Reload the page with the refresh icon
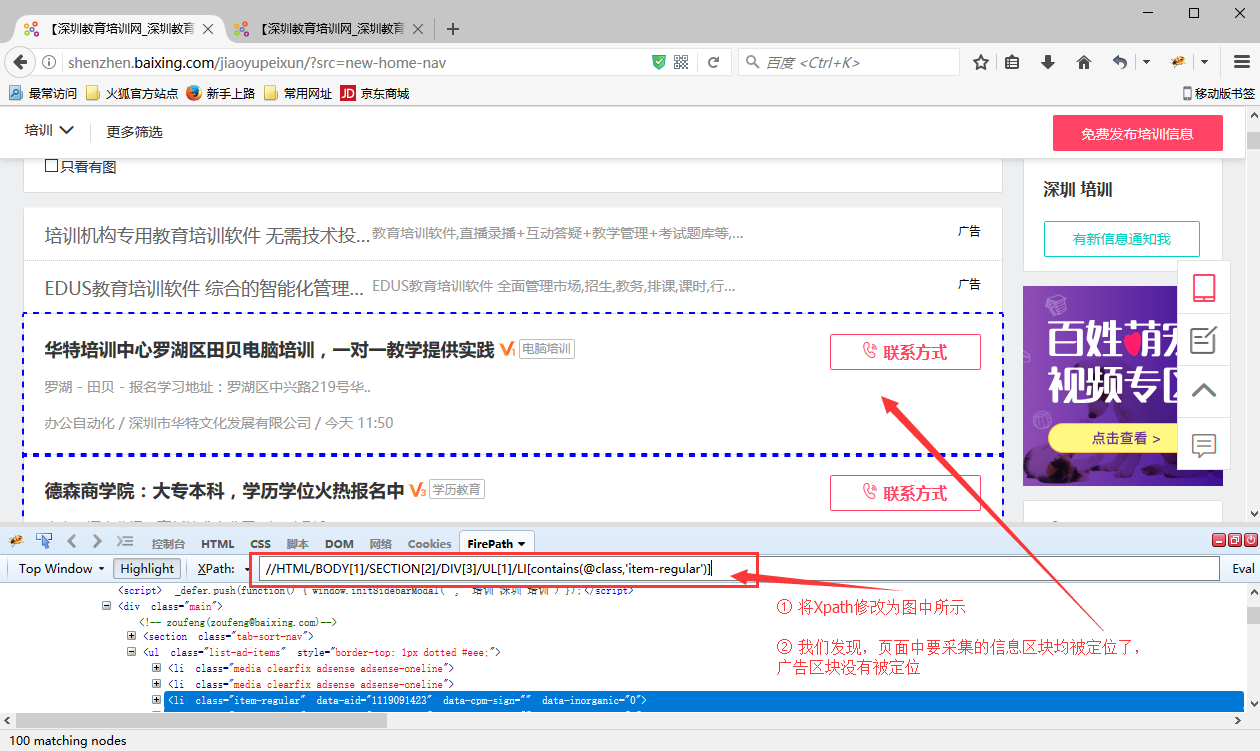Viewport: 1260px width, 751px height. [x=714, y=62]
